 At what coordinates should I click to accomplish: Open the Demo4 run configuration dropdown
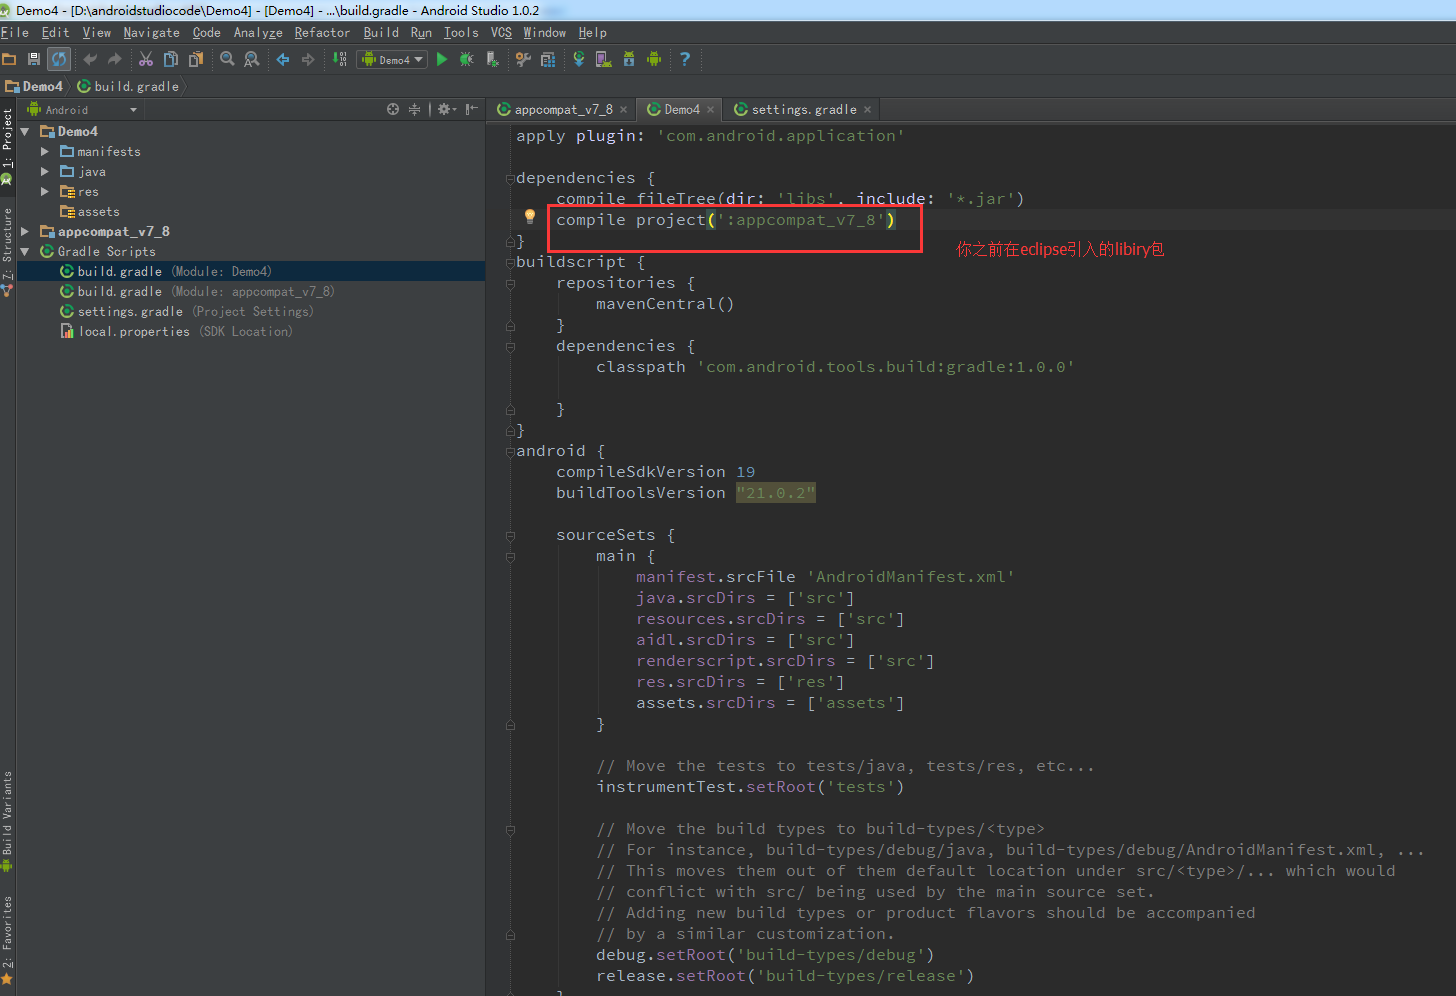[x=392, y=60]
